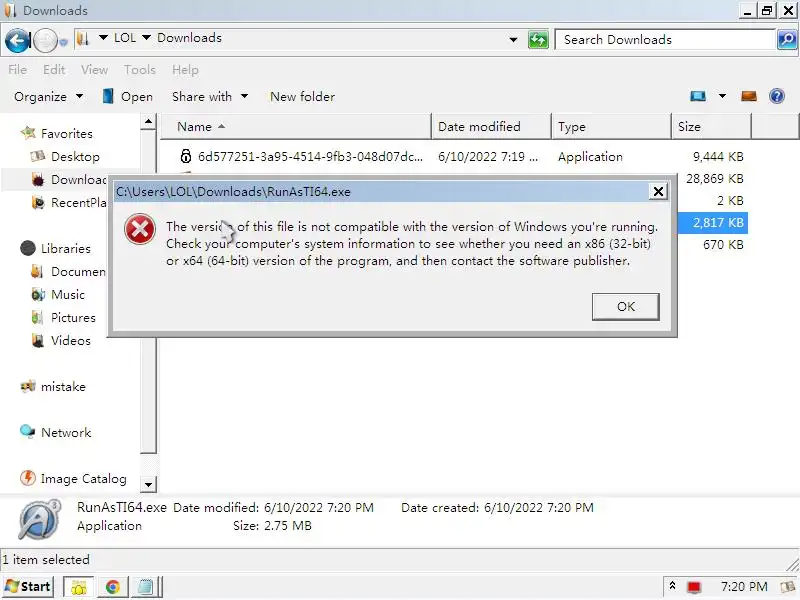This screenshot has width=800, height=600.
Task: Open the Organize dropdown
Action: pos(48,96)
